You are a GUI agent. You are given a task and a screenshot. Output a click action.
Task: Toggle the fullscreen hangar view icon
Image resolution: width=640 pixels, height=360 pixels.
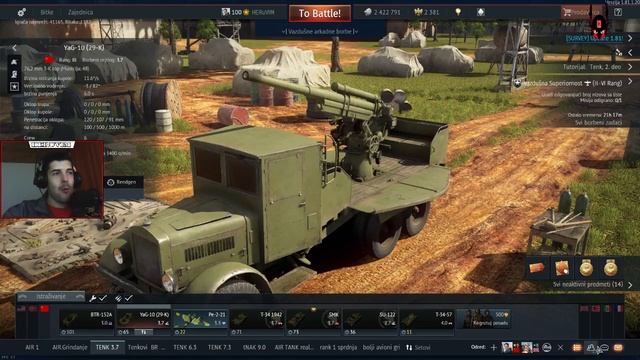(619, 52)
